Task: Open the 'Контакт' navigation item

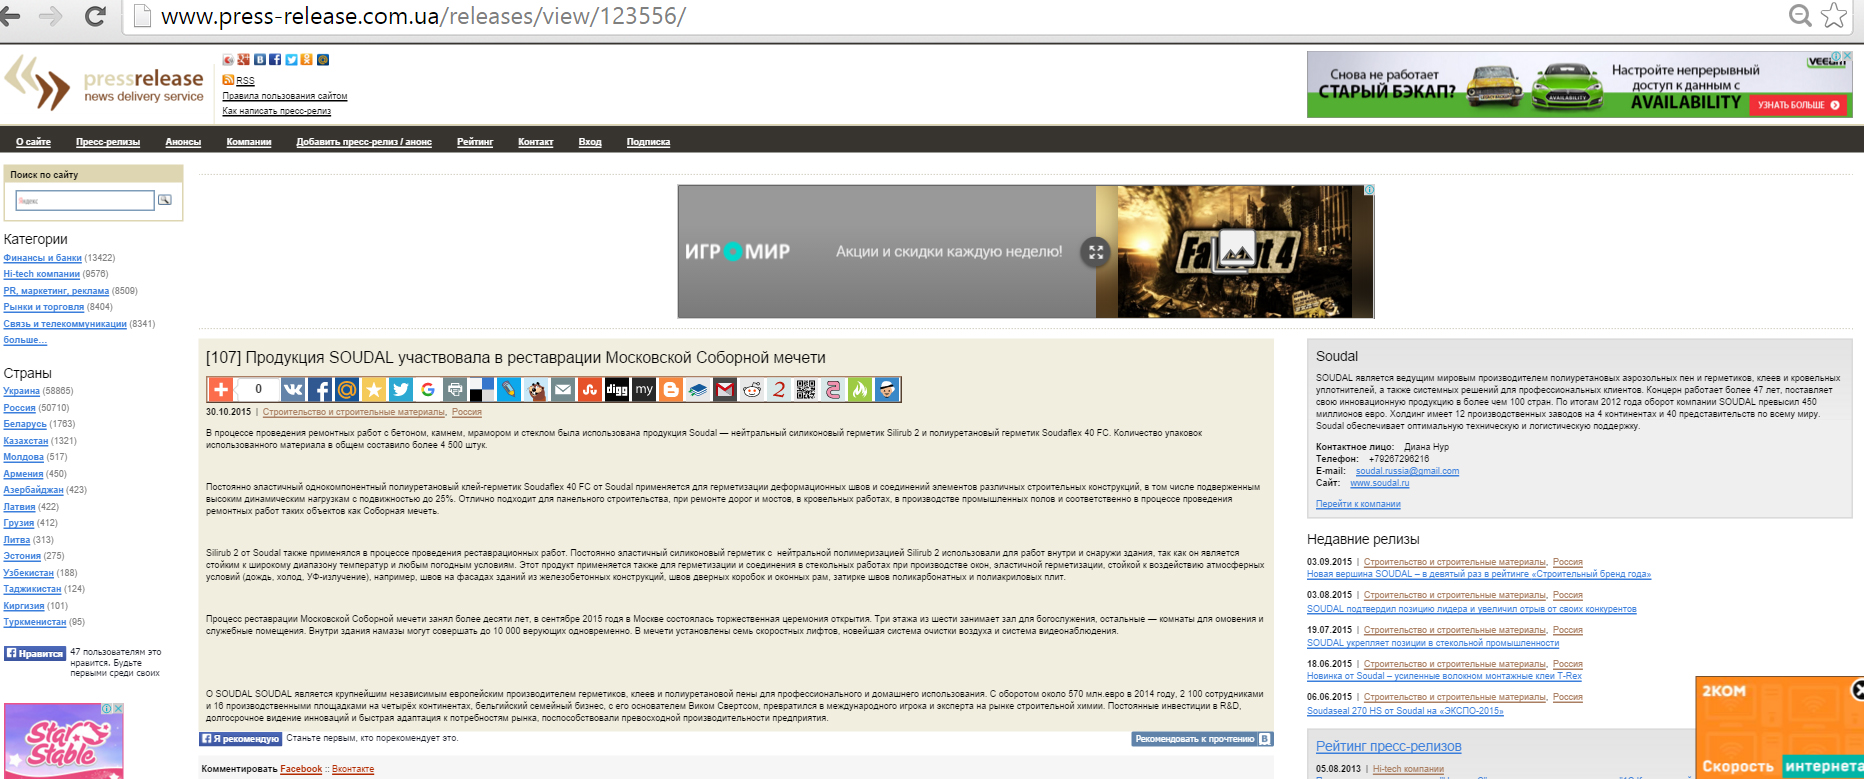Action: tap(536, 142)
